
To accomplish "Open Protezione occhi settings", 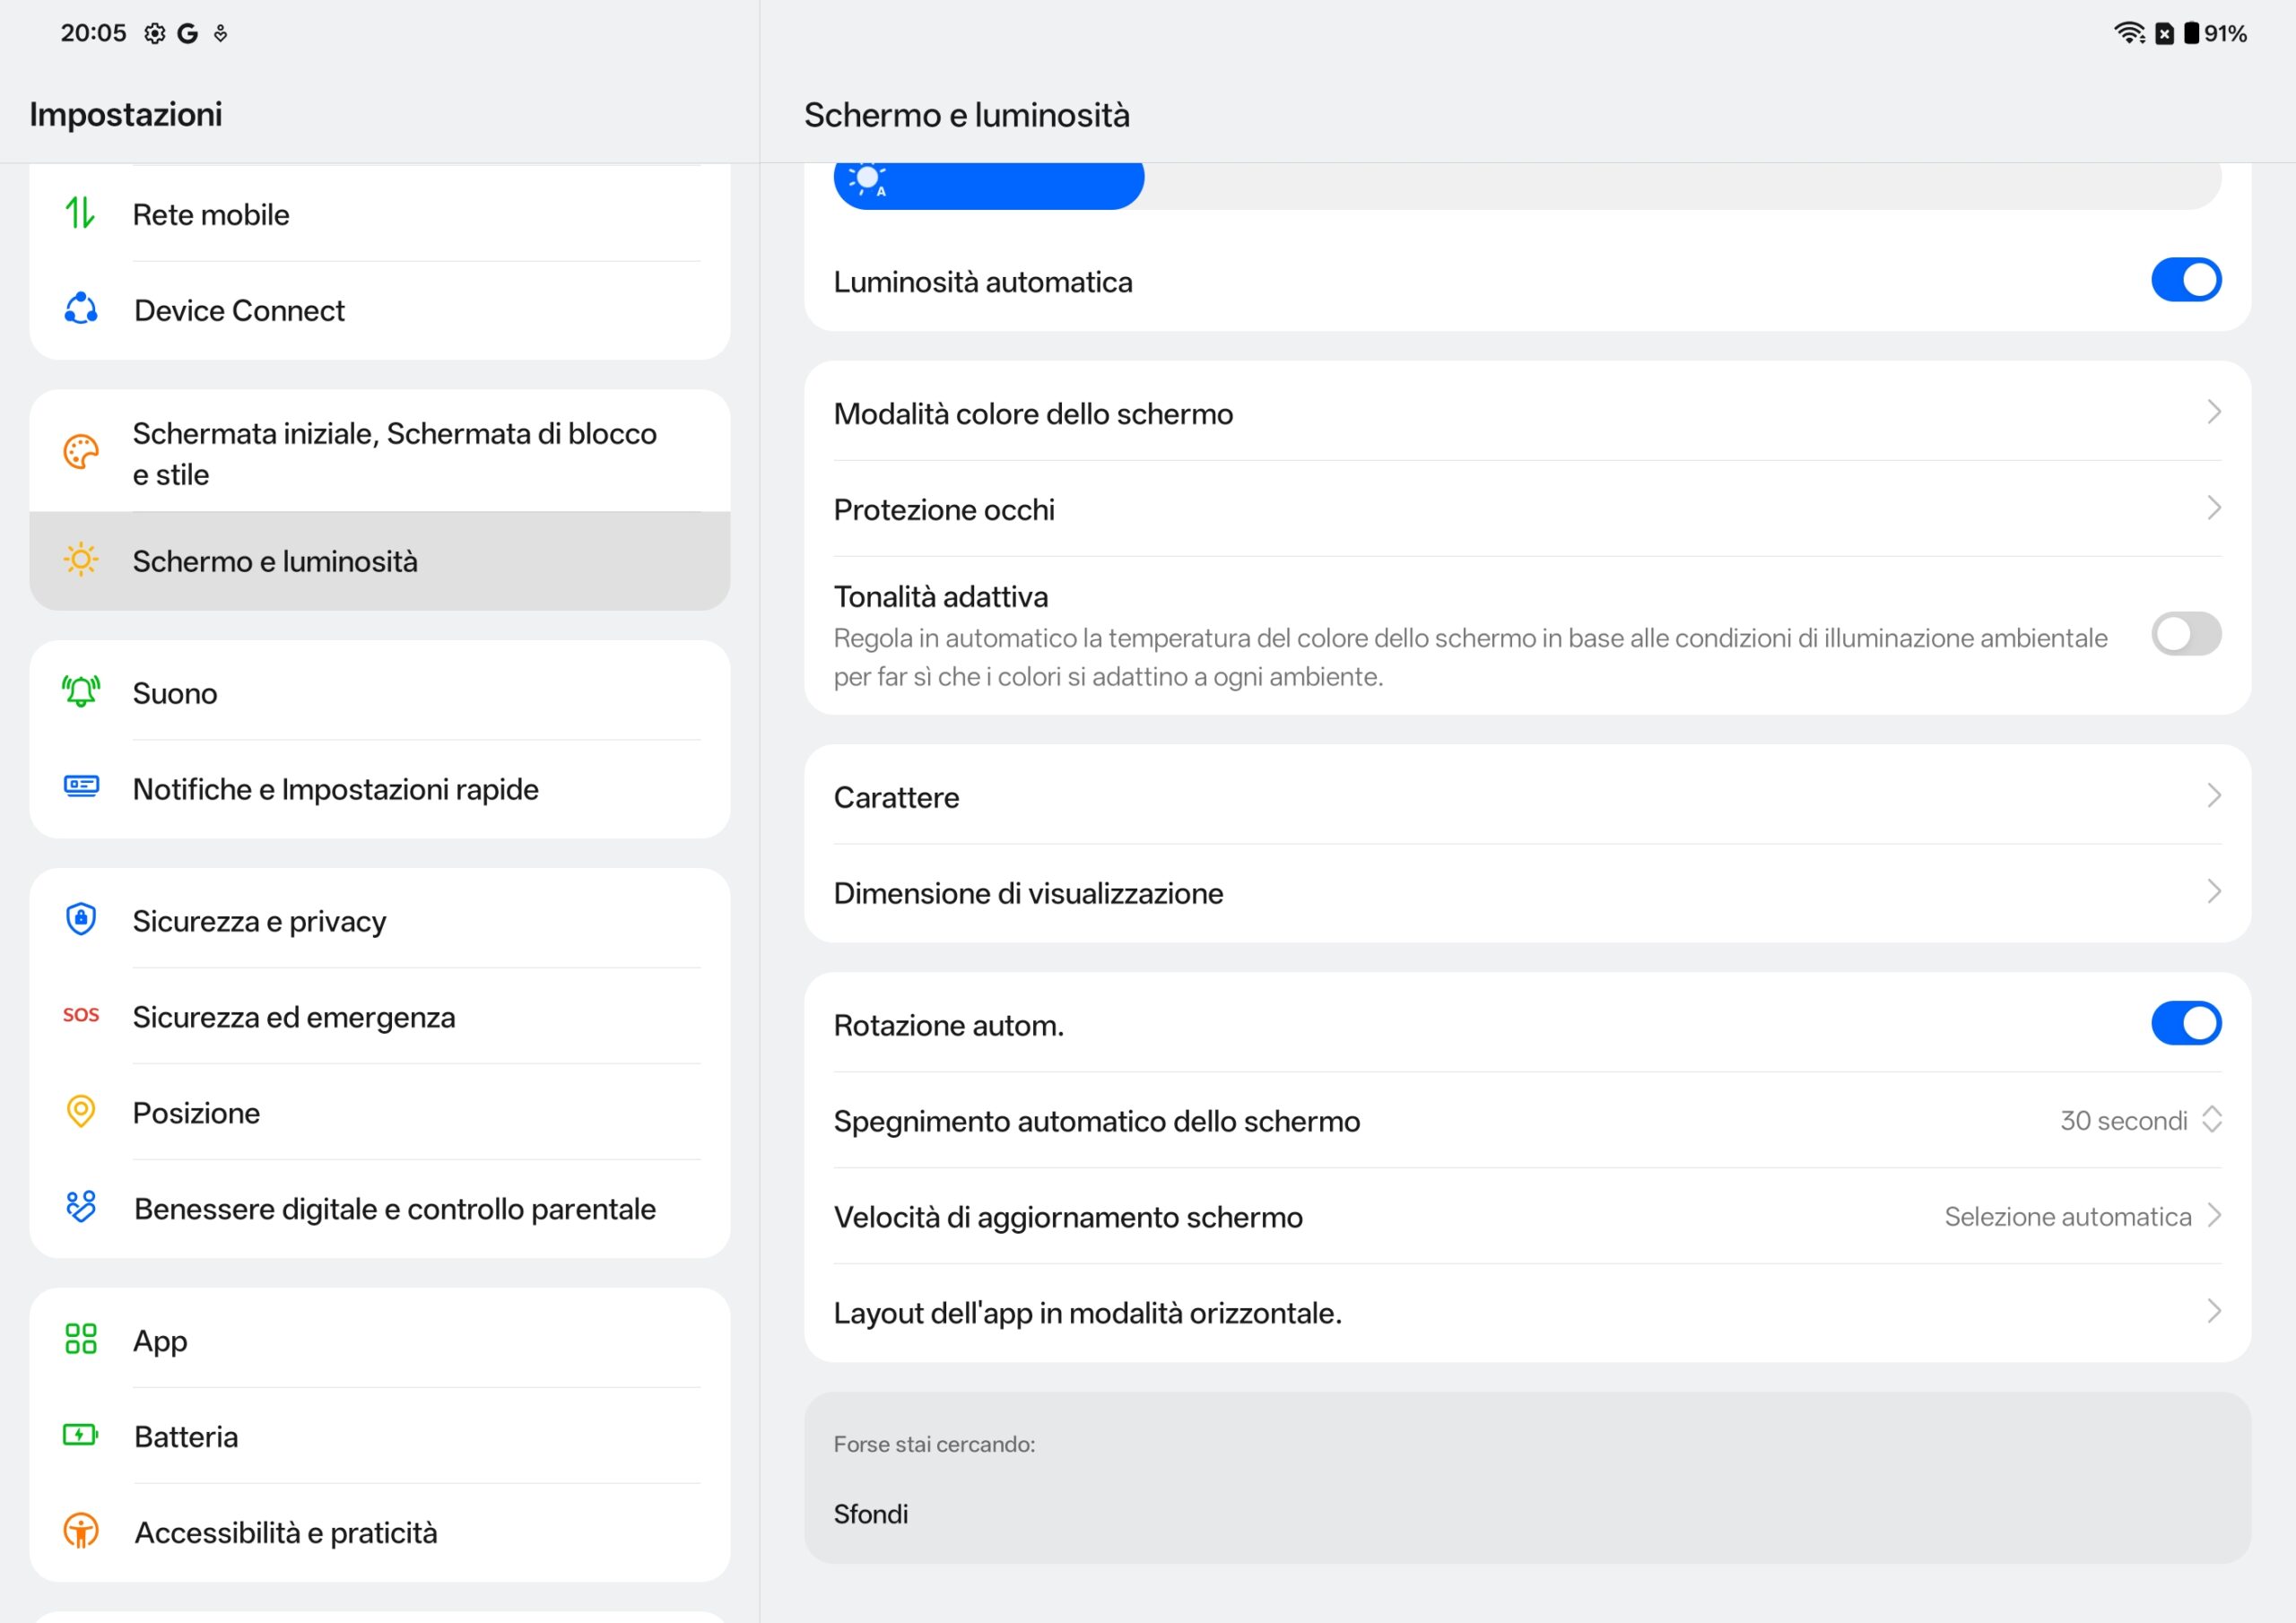I will pos(1526,509).
